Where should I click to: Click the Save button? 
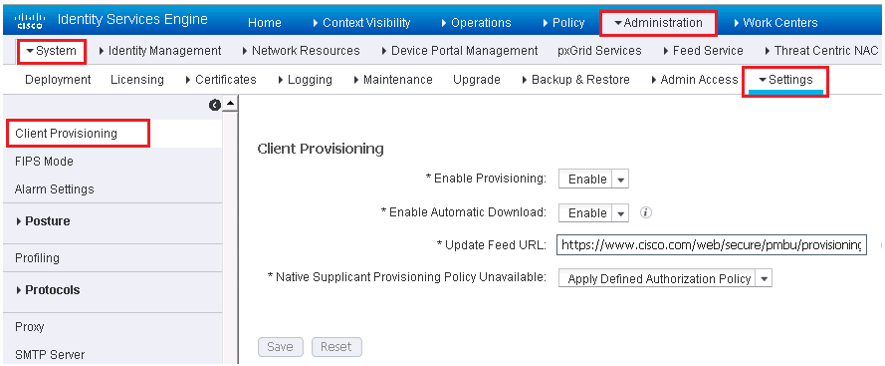[281, 347]
